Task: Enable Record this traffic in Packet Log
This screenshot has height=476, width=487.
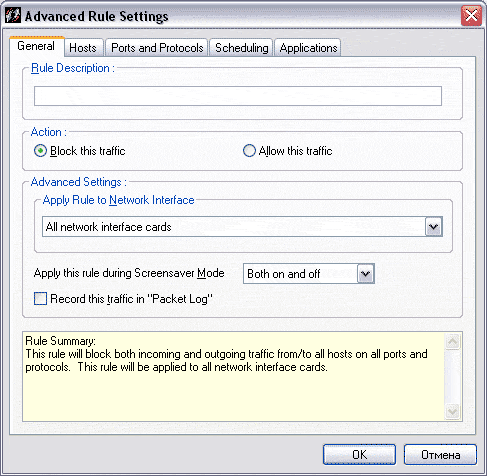Action: [x=40, y=299]
